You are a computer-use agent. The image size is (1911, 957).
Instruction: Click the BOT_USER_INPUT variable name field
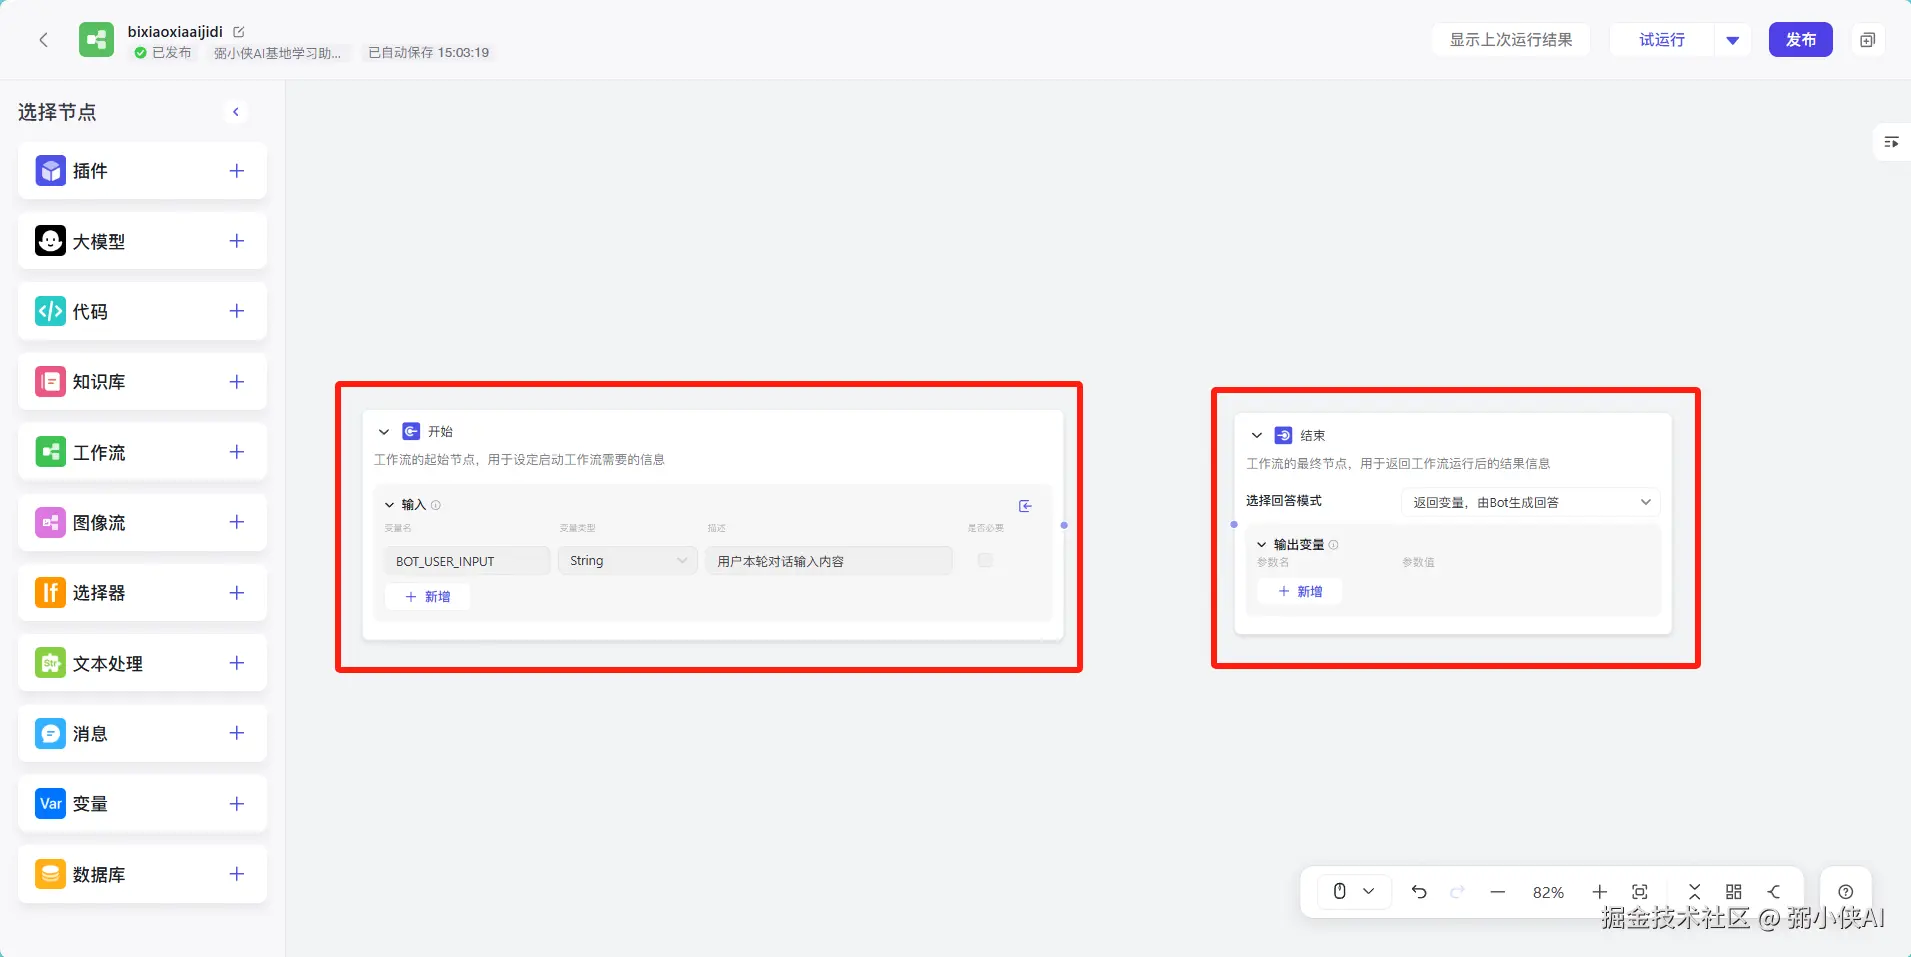(466, 561)
